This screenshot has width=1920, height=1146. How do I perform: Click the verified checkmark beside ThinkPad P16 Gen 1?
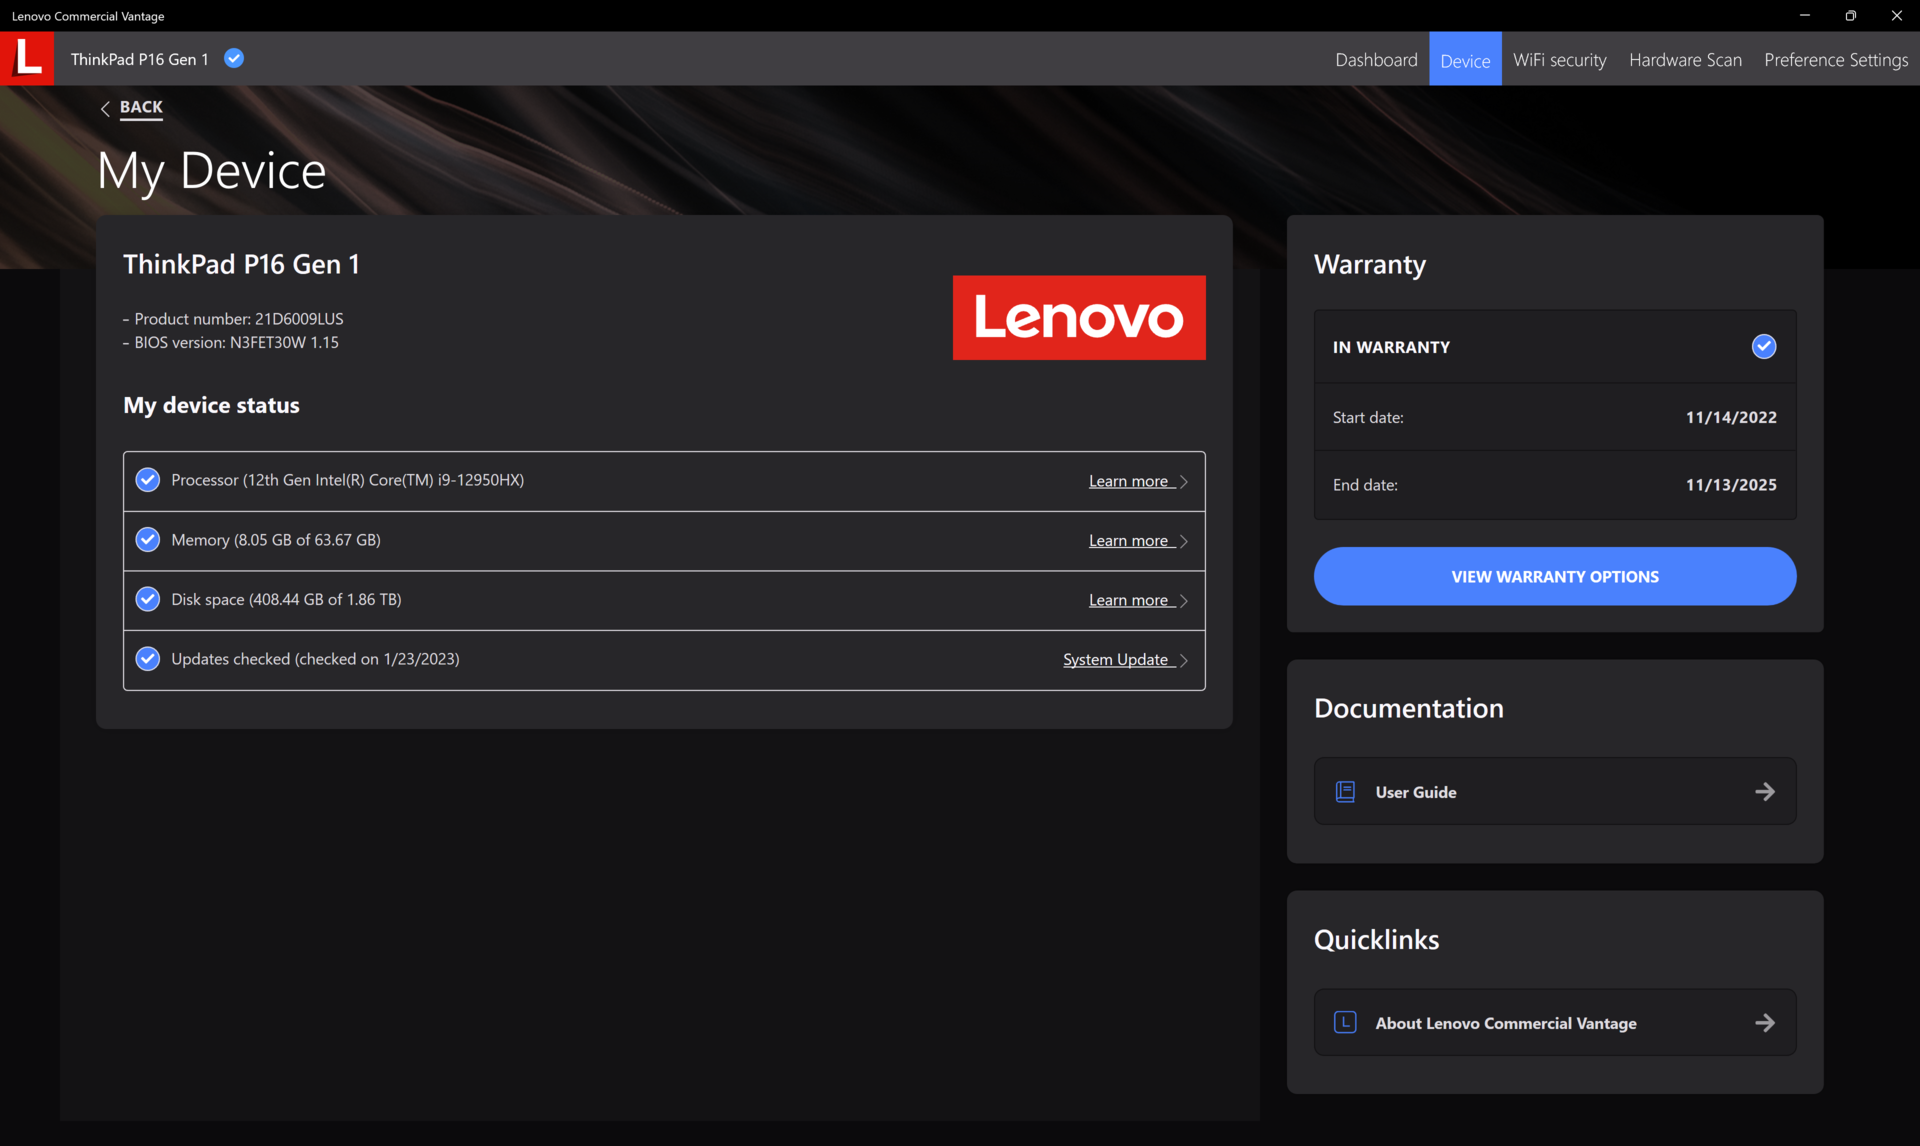coord(234,59)
